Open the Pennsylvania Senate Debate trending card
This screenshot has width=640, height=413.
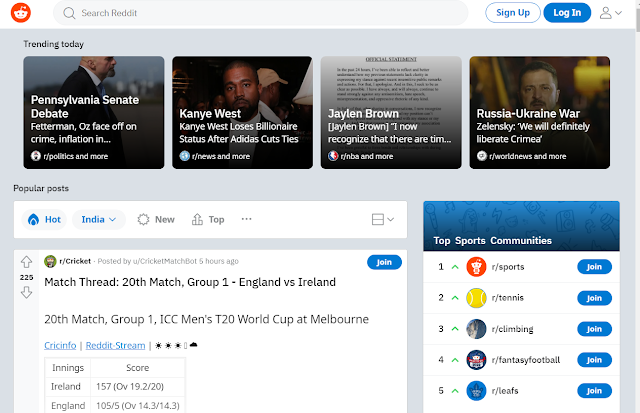tap(94, 113)
